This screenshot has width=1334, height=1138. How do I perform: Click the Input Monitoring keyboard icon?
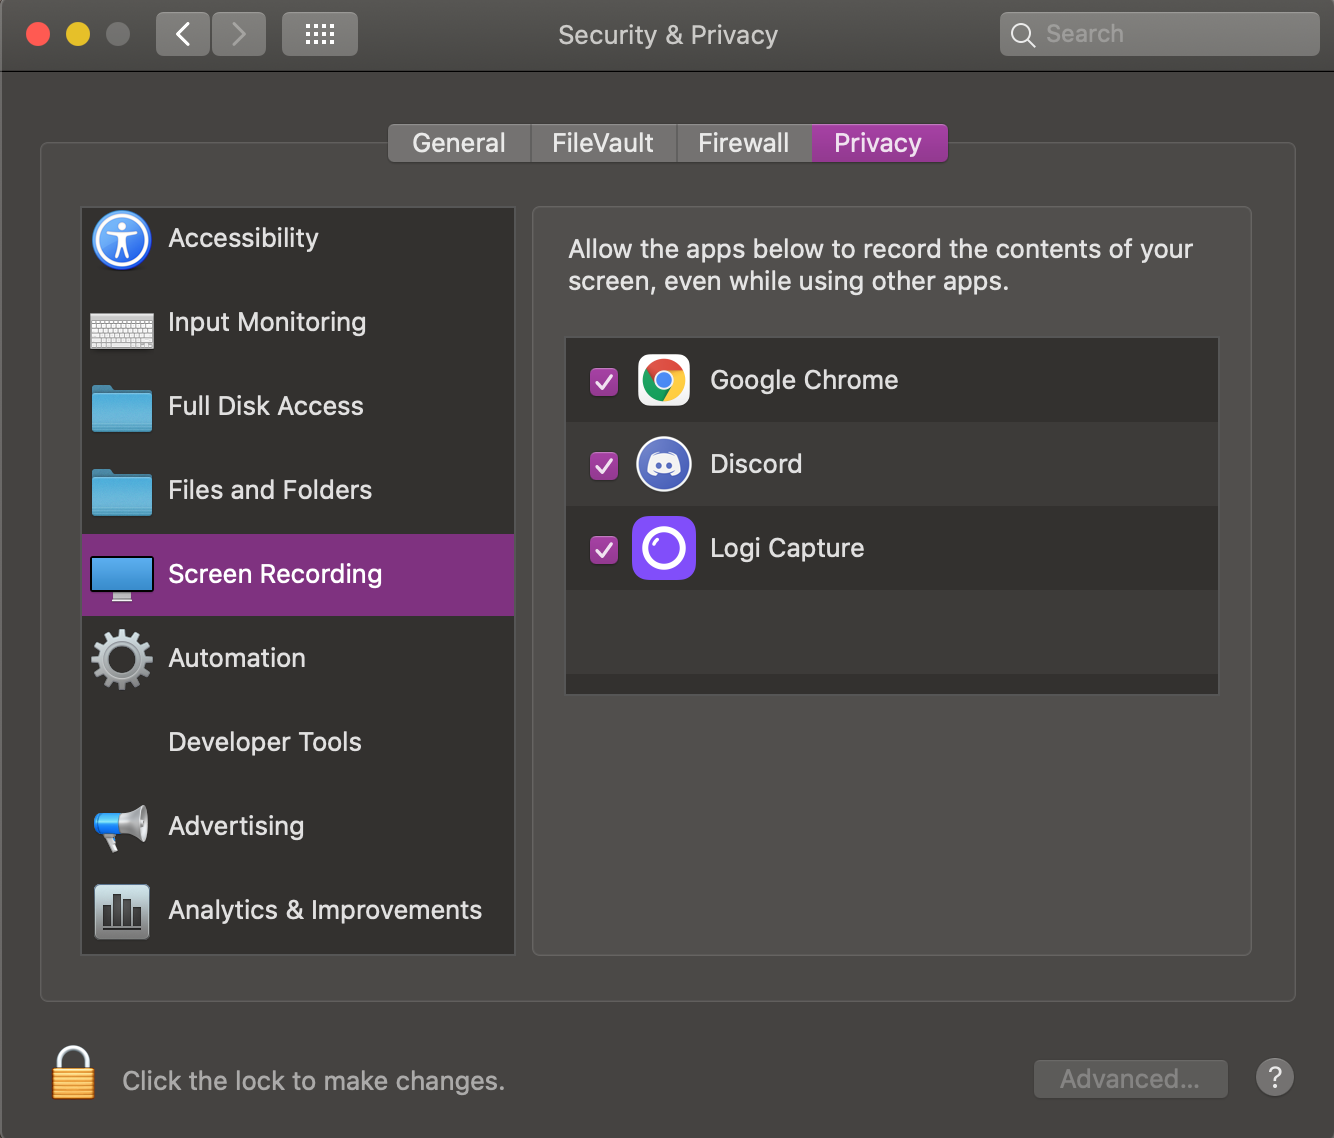coord(122,330)
